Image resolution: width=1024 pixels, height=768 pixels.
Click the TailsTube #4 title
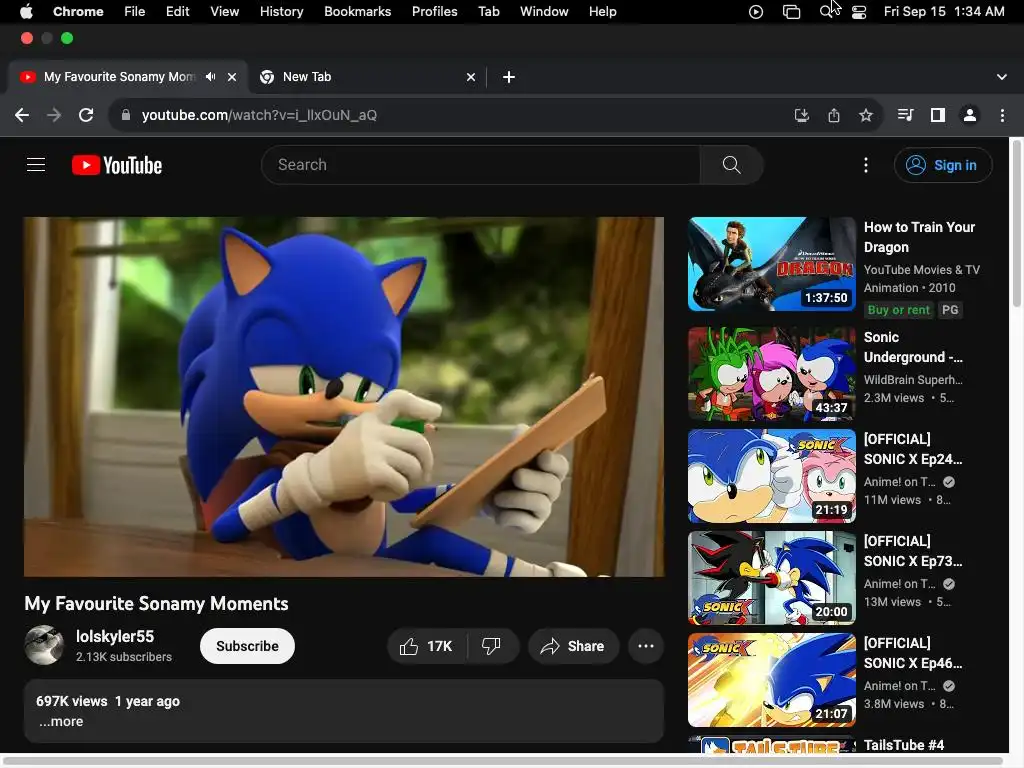(904, 745)
